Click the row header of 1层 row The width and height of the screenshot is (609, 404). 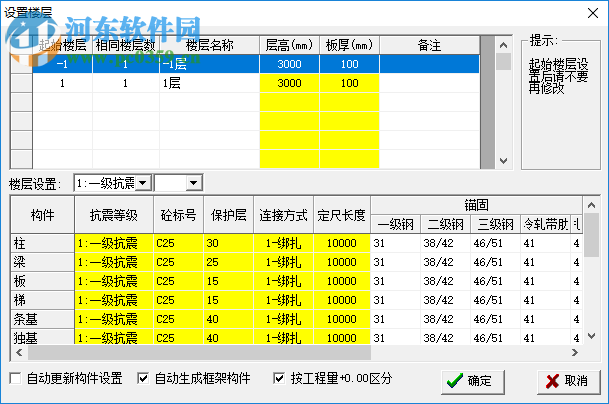21,83
